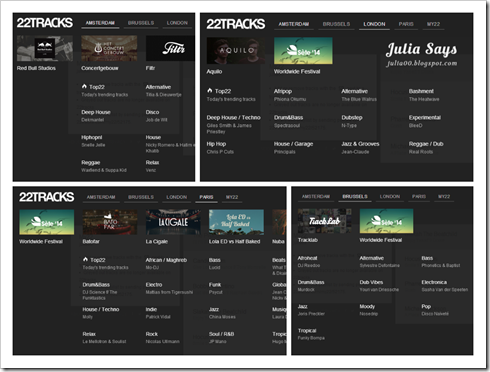Open Alternative playlist by The Blue Walrus
This screenshot has width=490, height=372.
359,95
